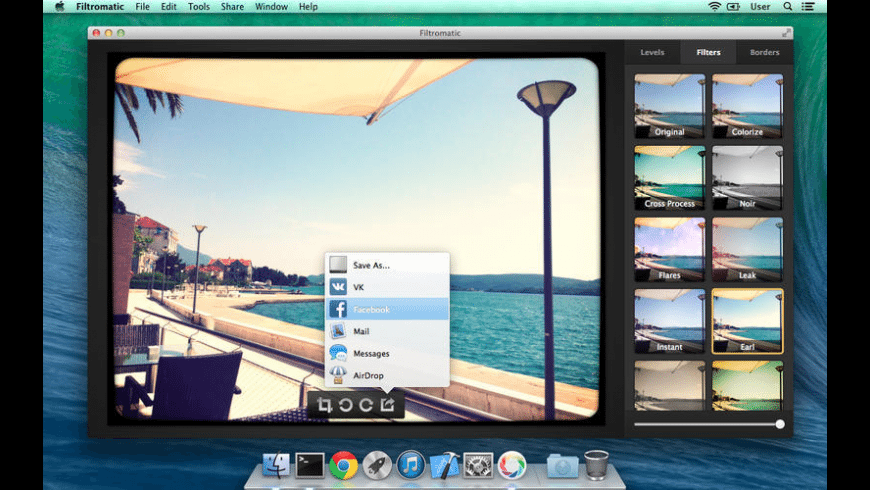Launch Google Chrome from the Dock

coord(344,464)
